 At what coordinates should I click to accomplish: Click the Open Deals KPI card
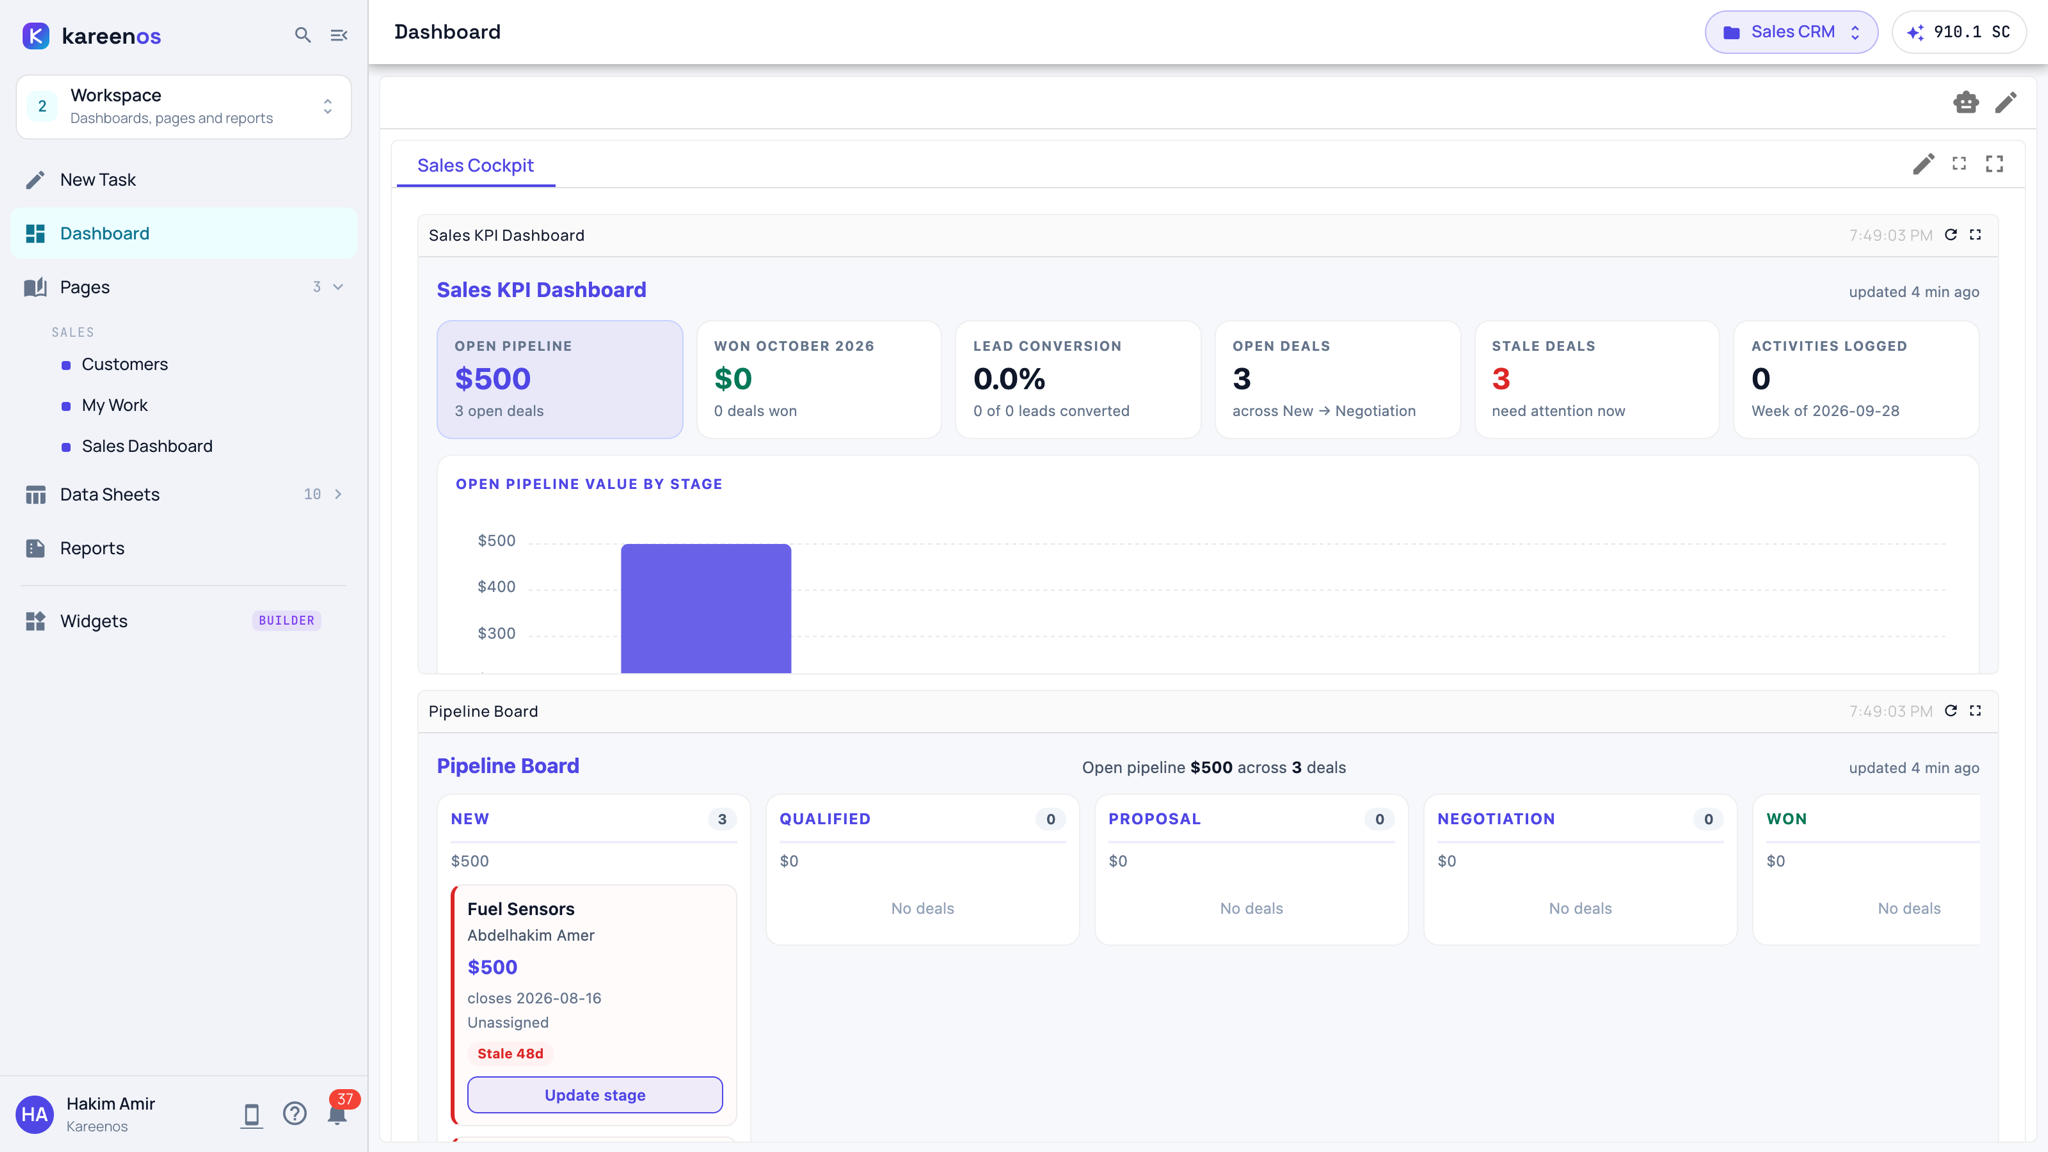point(1338,379)
